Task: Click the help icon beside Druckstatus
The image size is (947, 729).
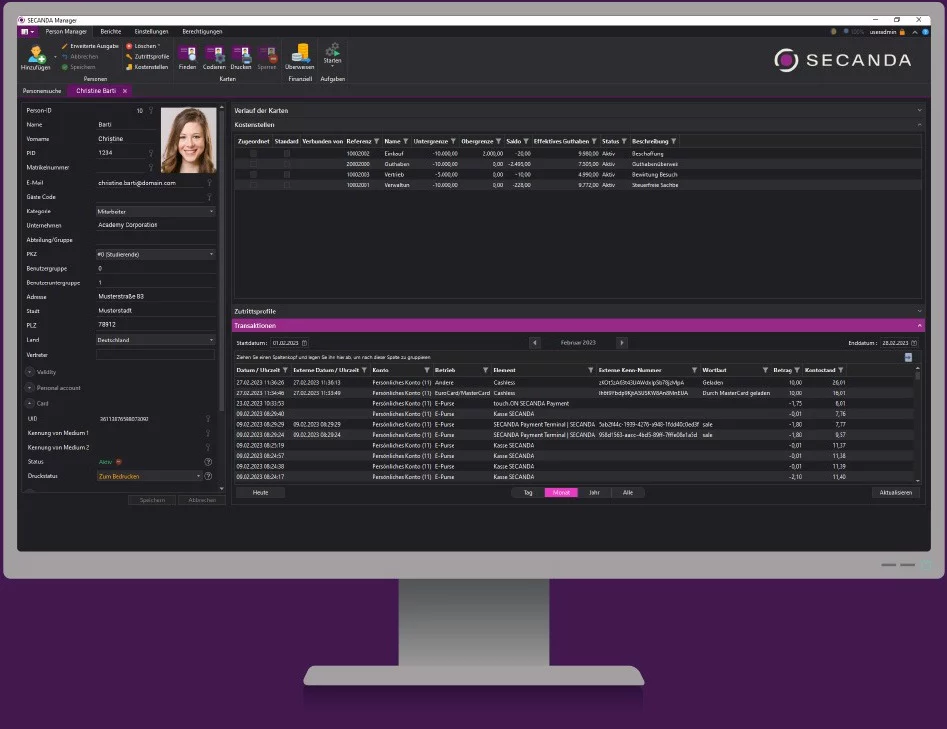Action: (x=208, y=476)
